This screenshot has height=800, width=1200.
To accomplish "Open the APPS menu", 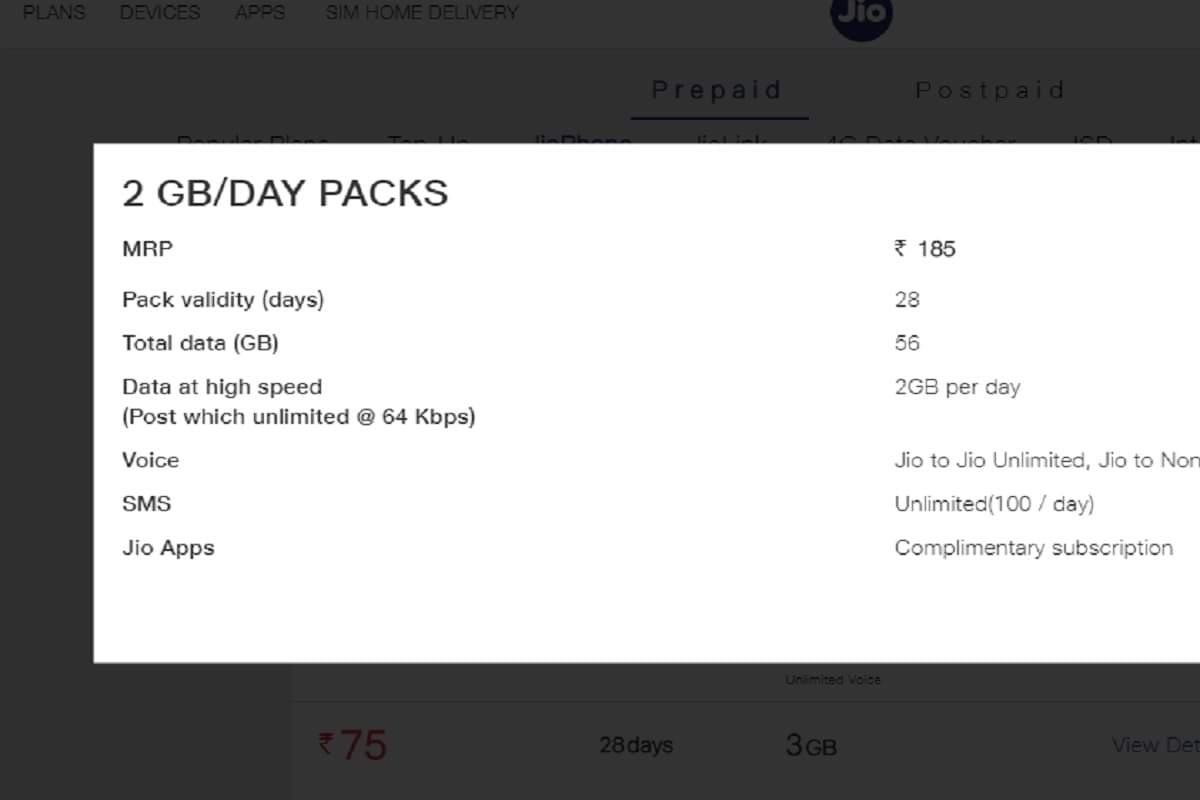I will (x=259, y=13).
